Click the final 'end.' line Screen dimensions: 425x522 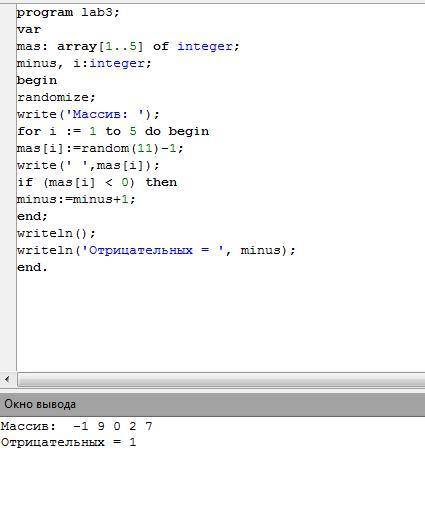[x=32, y=267]
